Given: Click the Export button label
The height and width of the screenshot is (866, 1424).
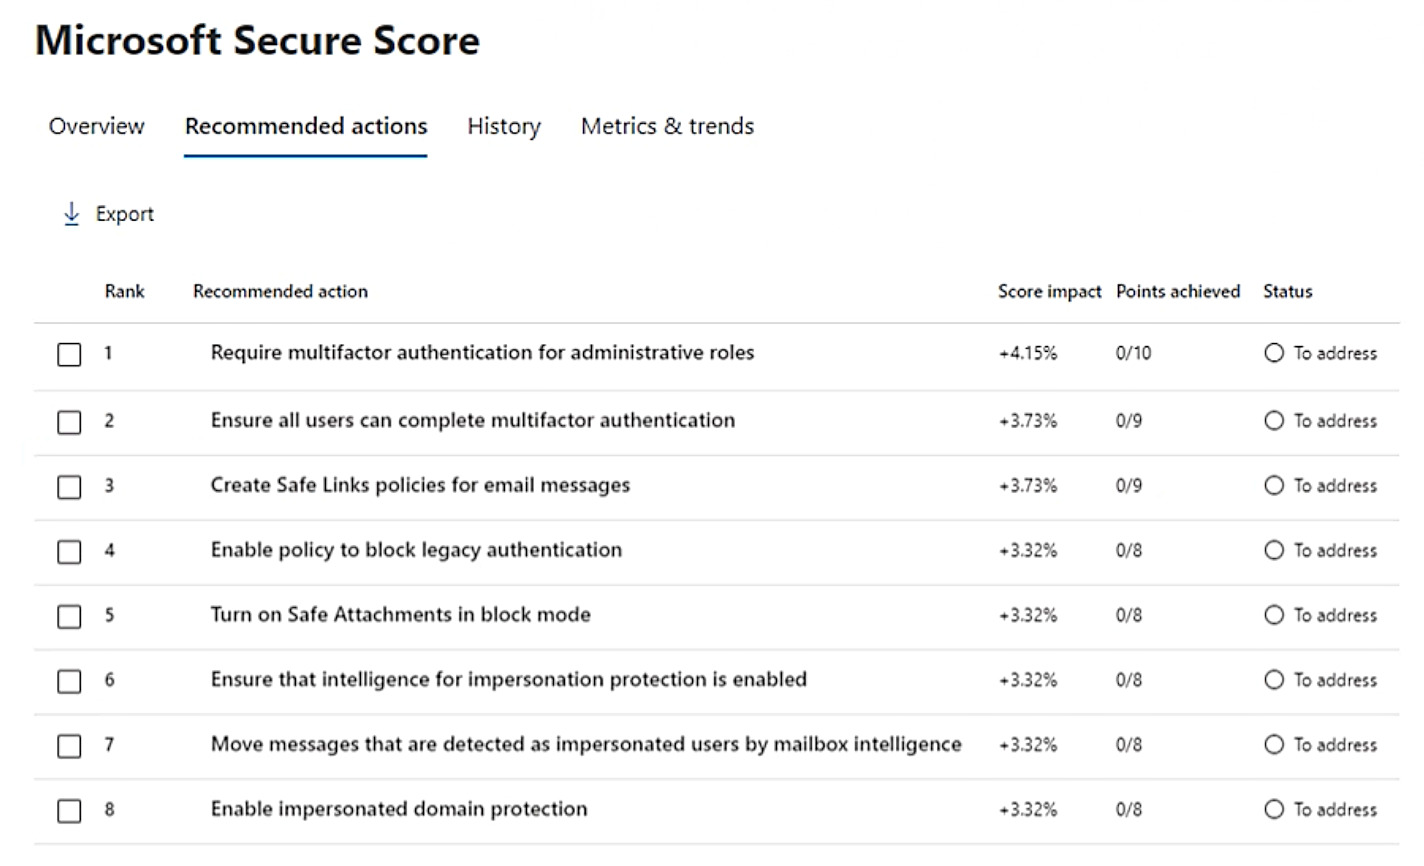Looking at the screenshot, I should point(125,214).
